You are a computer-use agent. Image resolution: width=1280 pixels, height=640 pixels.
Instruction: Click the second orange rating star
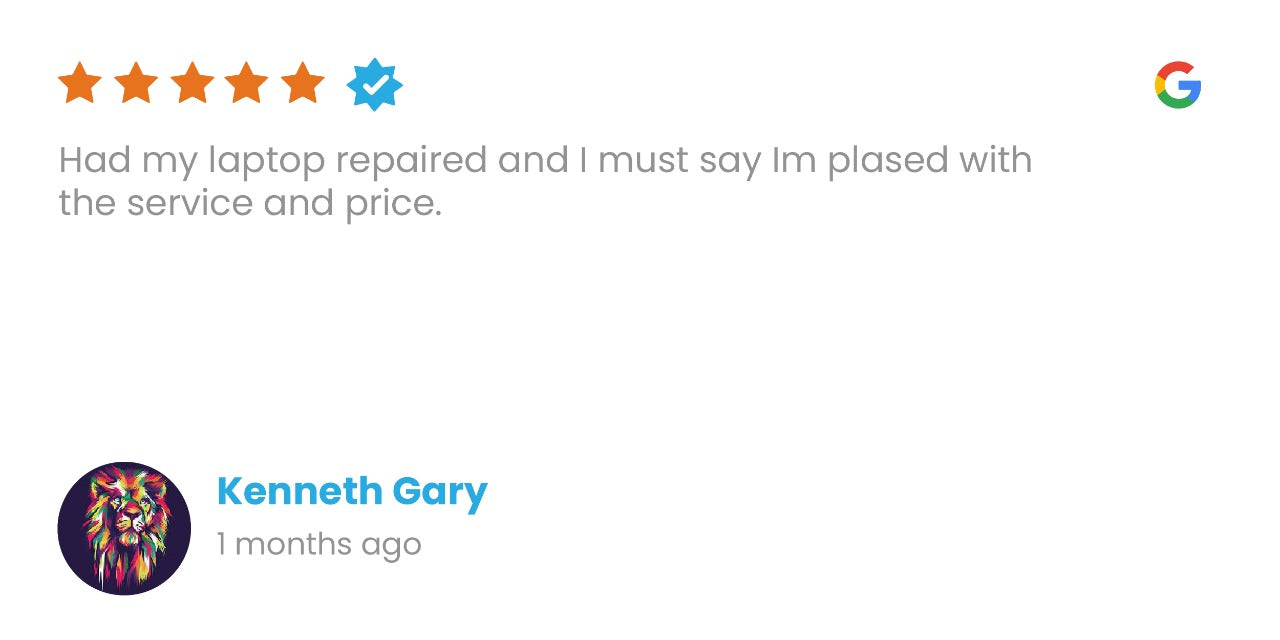(136, 83)
